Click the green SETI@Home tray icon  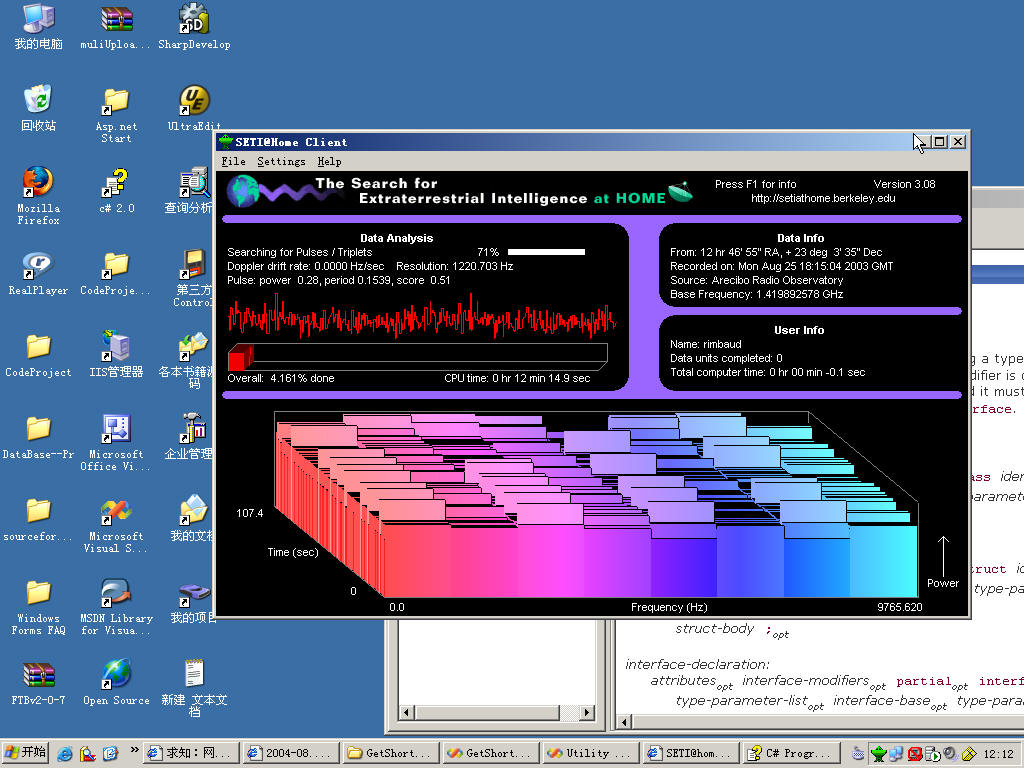[x=879, y=754]
